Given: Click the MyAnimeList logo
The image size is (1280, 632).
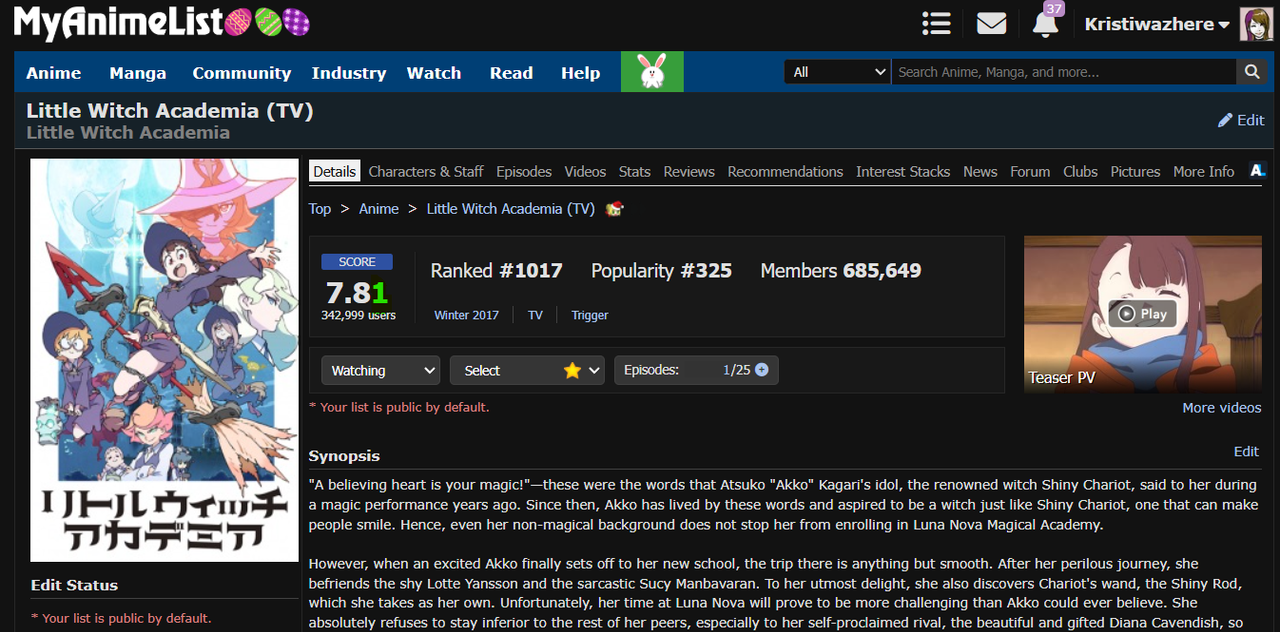Looking at the screenshot, I should tap(117, 23).
